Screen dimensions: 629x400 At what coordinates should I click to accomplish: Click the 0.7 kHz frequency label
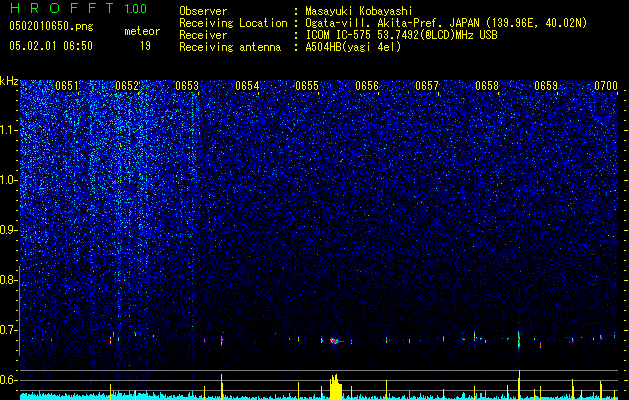click(x=9, y=330)
